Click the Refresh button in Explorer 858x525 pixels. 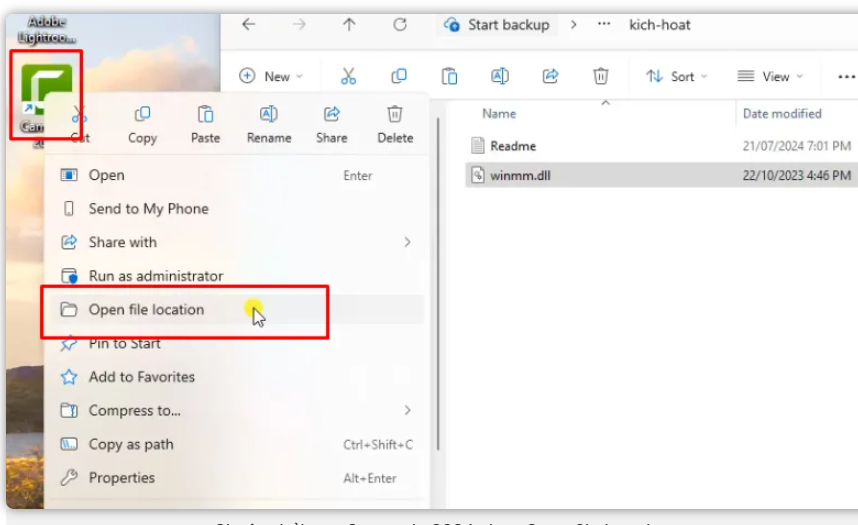[x=400, y=25]
